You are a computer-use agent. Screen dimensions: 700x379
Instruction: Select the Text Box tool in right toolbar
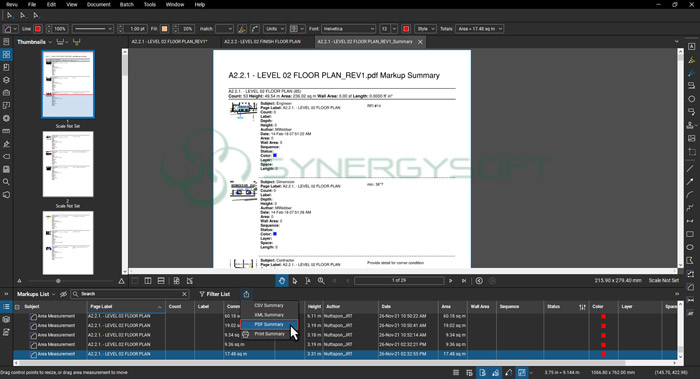point(691,46)
